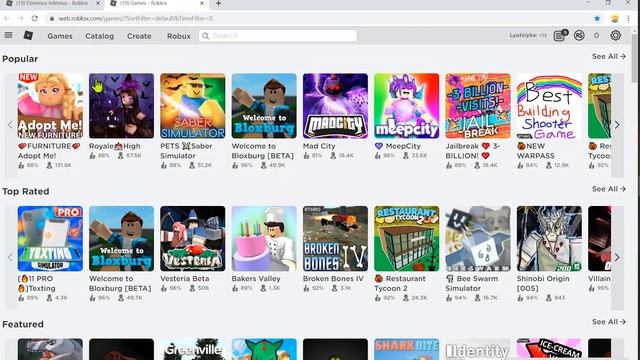Open the Identity featured game thumbnail

pos(478,349)
